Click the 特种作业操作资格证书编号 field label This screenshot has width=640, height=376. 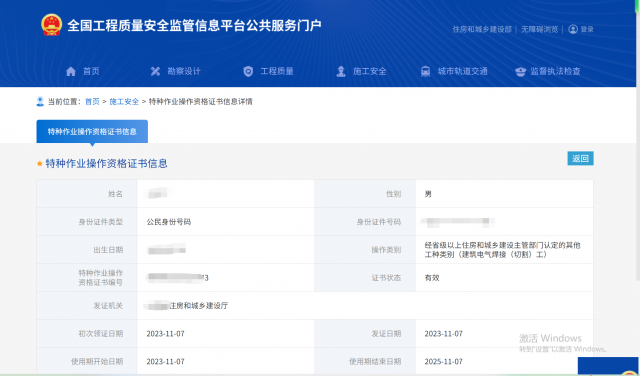click(x=100, y=278)
